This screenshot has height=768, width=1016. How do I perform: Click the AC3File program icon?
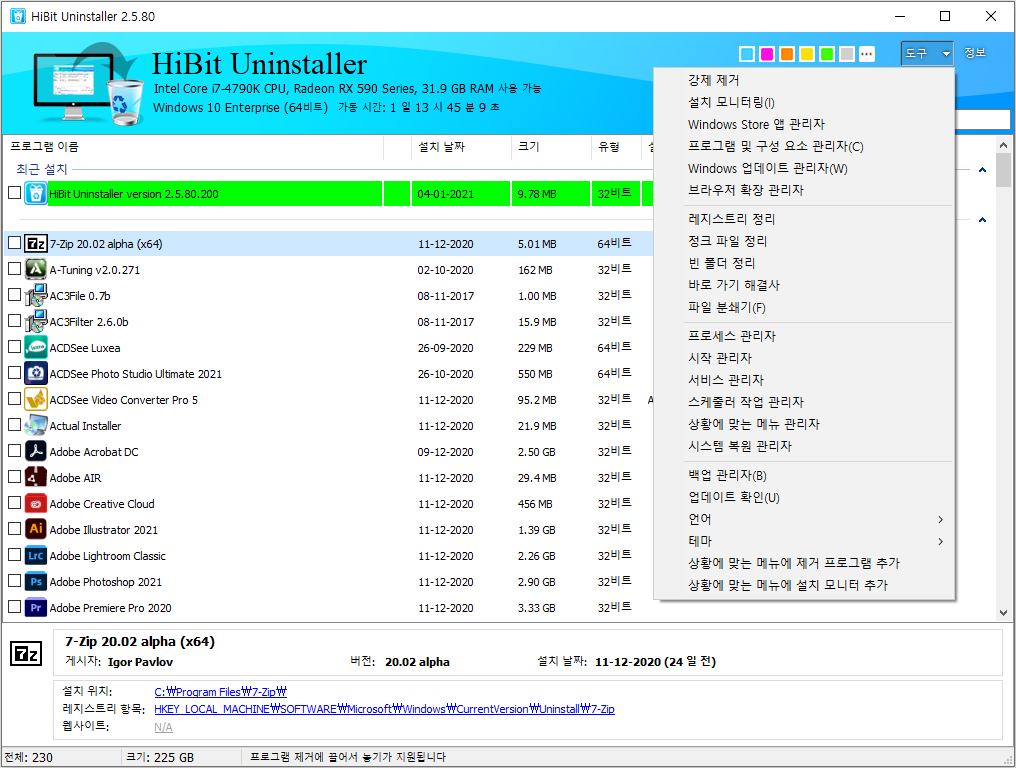pos(36,296)
